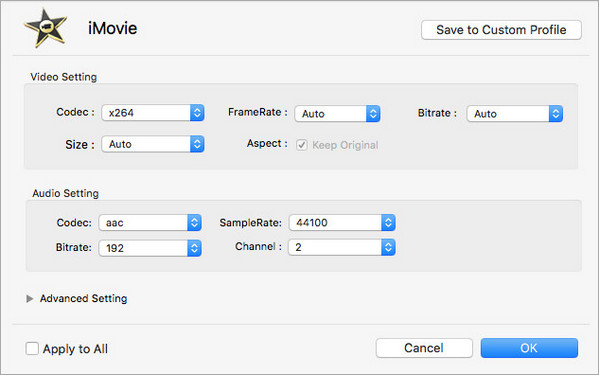Toggle Keep Original aspect checkbox
Image resolution: width=599 pixels, height=375 pixels.
point(302,145)
